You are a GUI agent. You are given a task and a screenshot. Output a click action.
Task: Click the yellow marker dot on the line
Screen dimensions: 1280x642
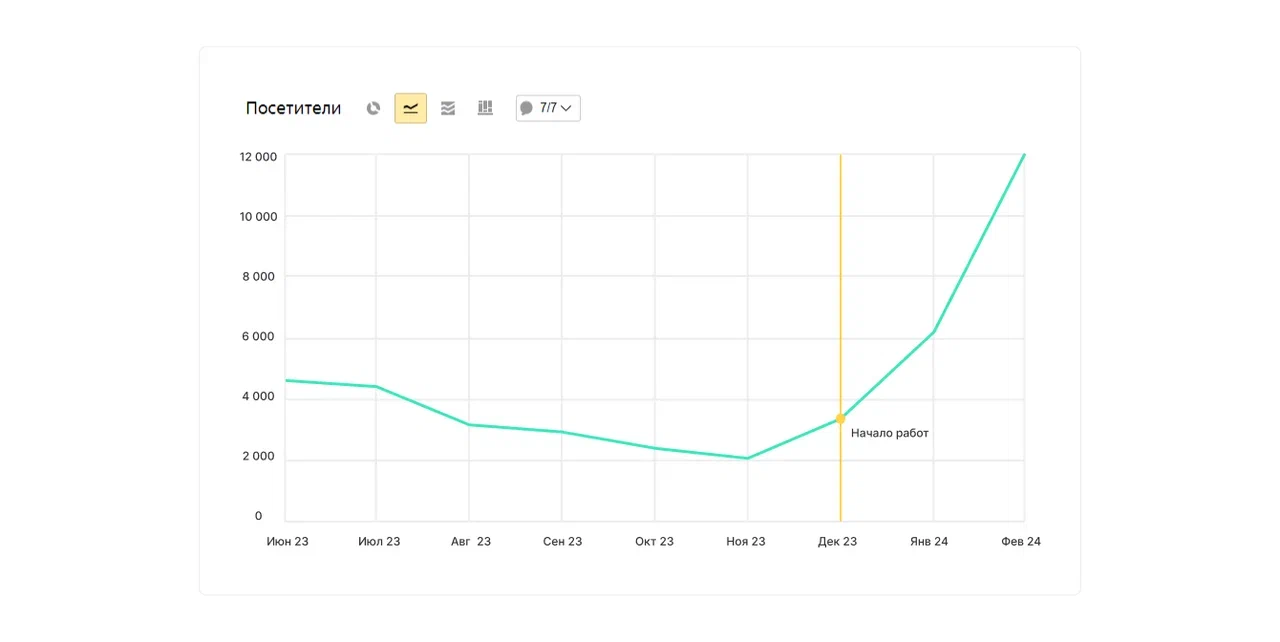click(840, 419)
